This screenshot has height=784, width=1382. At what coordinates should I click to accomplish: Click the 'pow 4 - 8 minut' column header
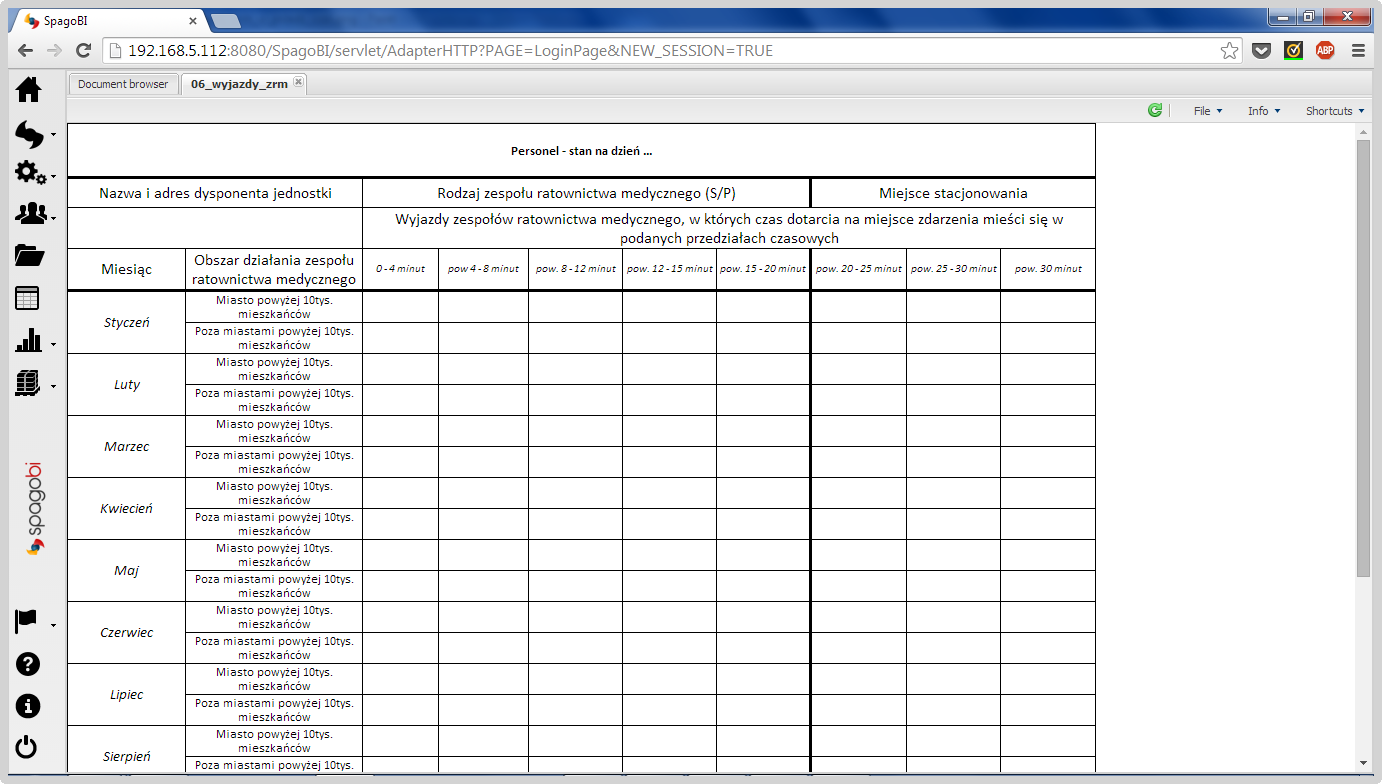[x=483, y=269]
